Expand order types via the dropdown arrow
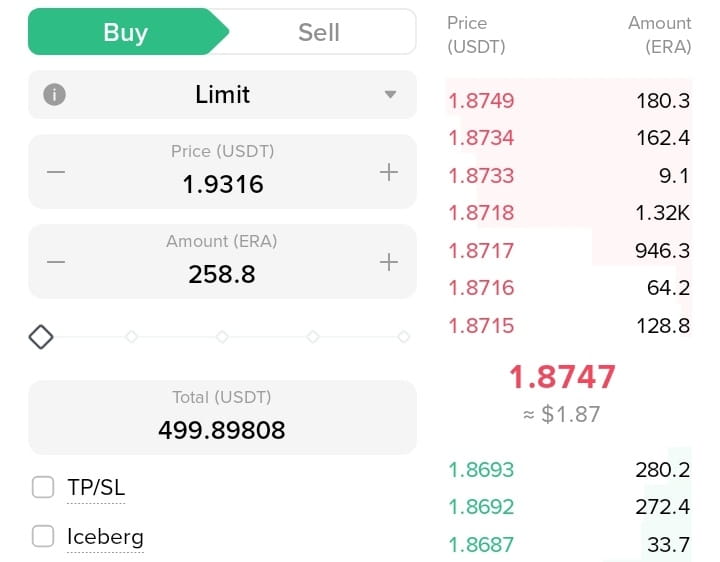The height and width of the screenshot is (562, 720). tap(390, 95)
